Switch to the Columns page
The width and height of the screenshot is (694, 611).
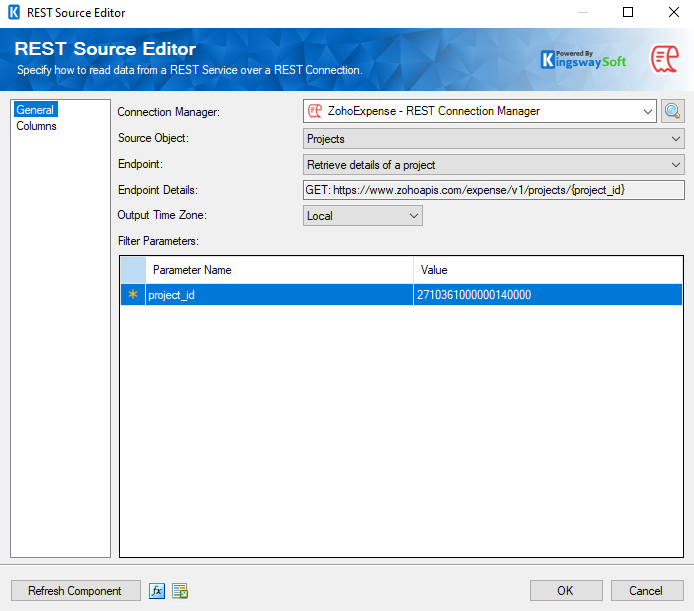pyautogui.click(x=36, y=126)
